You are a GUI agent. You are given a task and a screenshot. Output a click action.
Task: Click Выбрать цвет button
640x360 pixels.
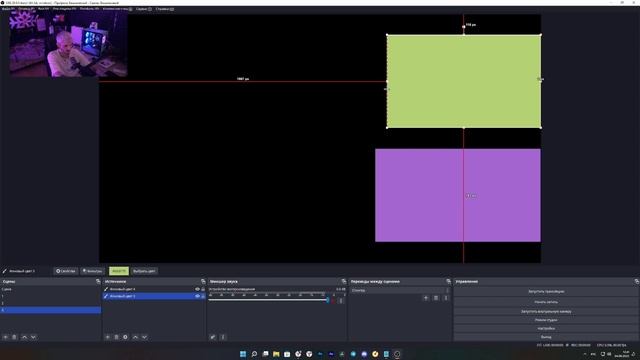tap(144, 271)
